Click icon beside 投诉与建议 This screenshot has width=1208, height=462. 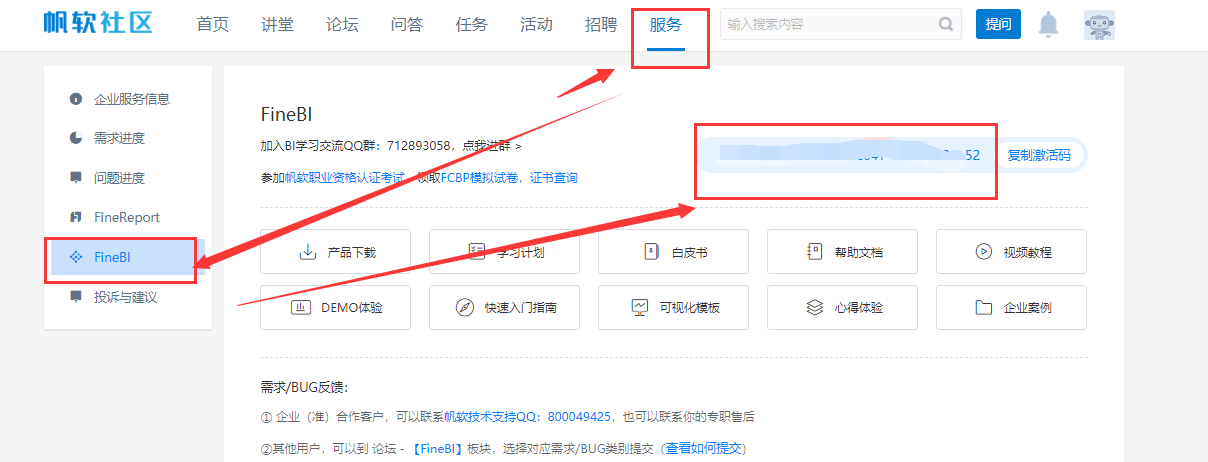(76, 297)
